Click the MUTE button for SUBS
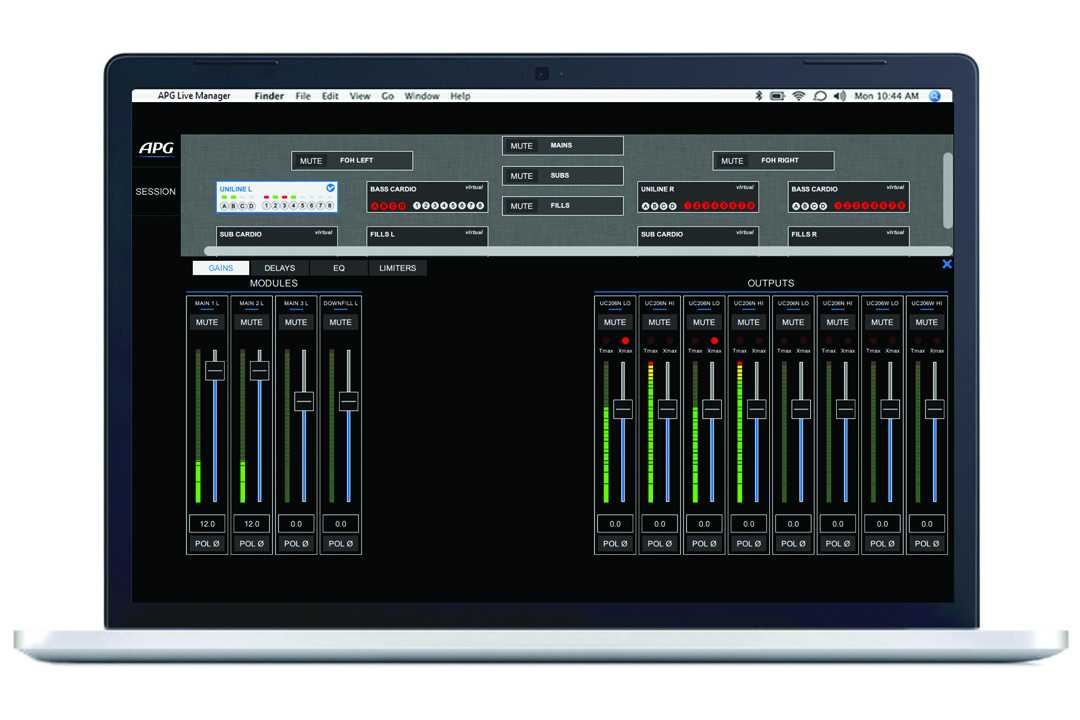This screenshot has width=1080, height=720. [521, 175]
